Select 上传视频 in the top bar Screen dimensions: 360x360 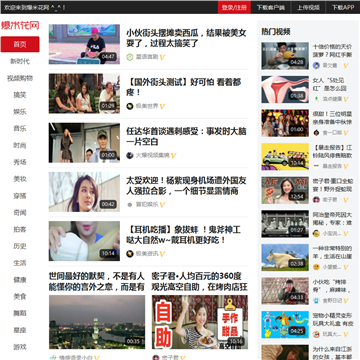308,7
